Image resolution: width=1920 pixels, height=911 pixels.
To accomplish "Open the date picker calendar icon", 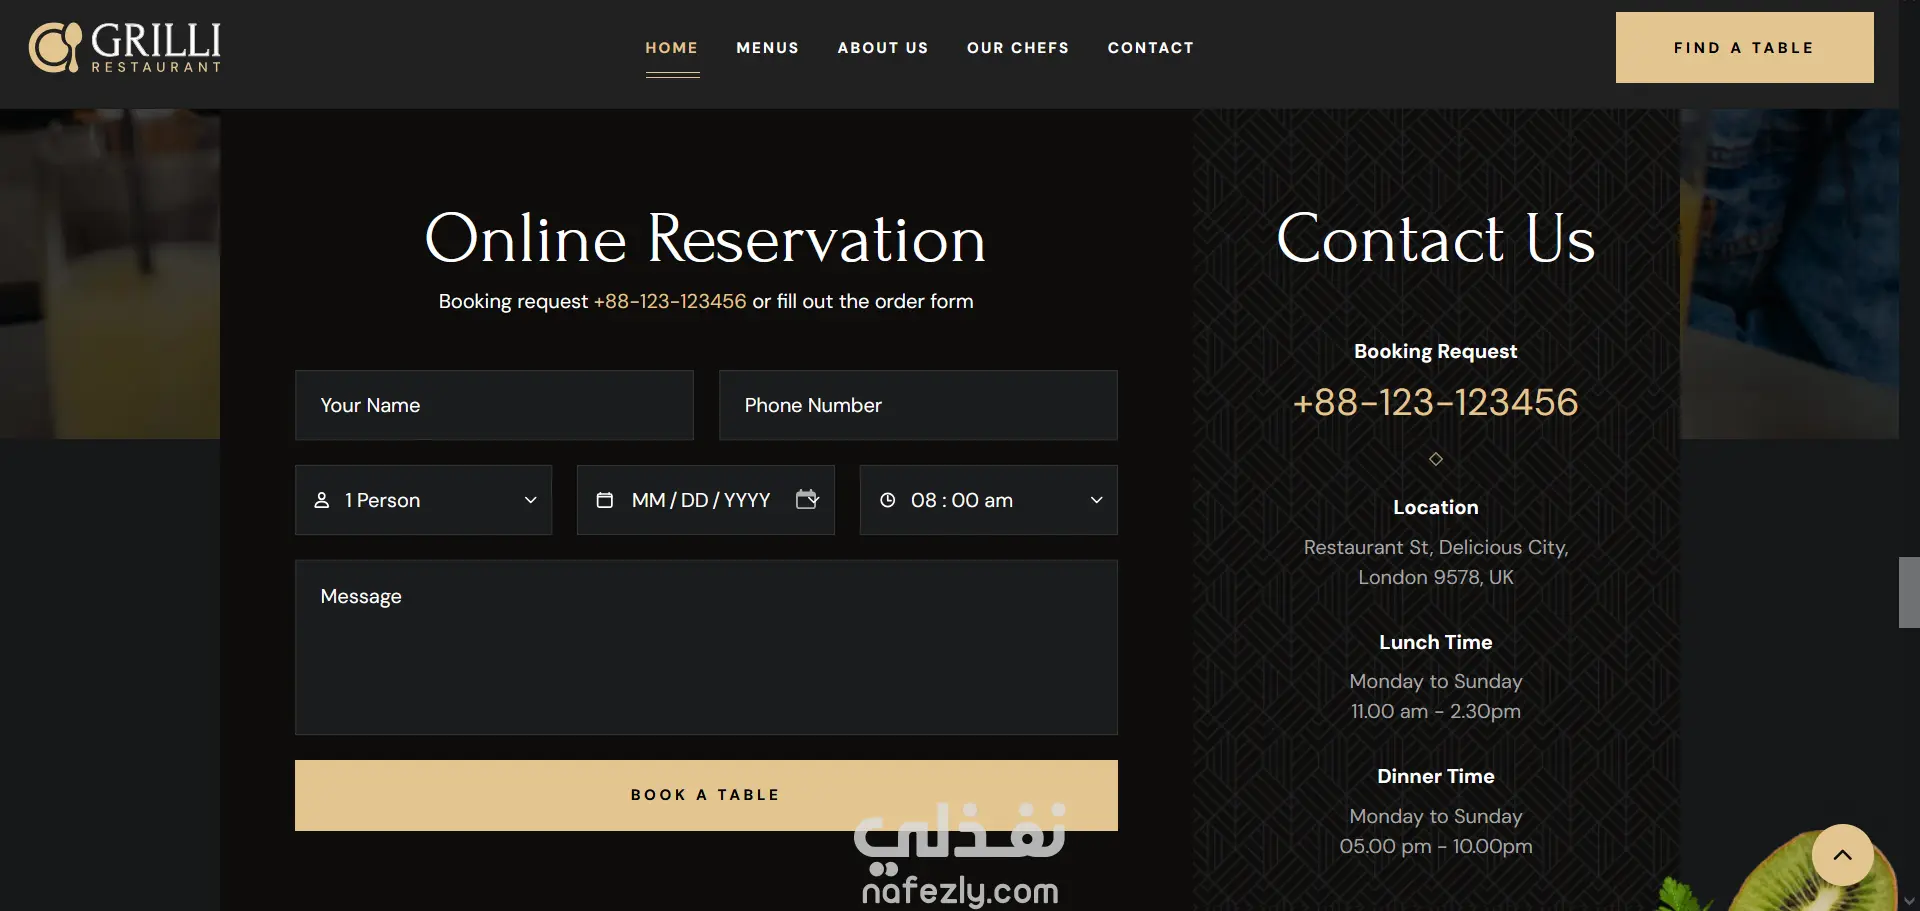I will 807,499.
